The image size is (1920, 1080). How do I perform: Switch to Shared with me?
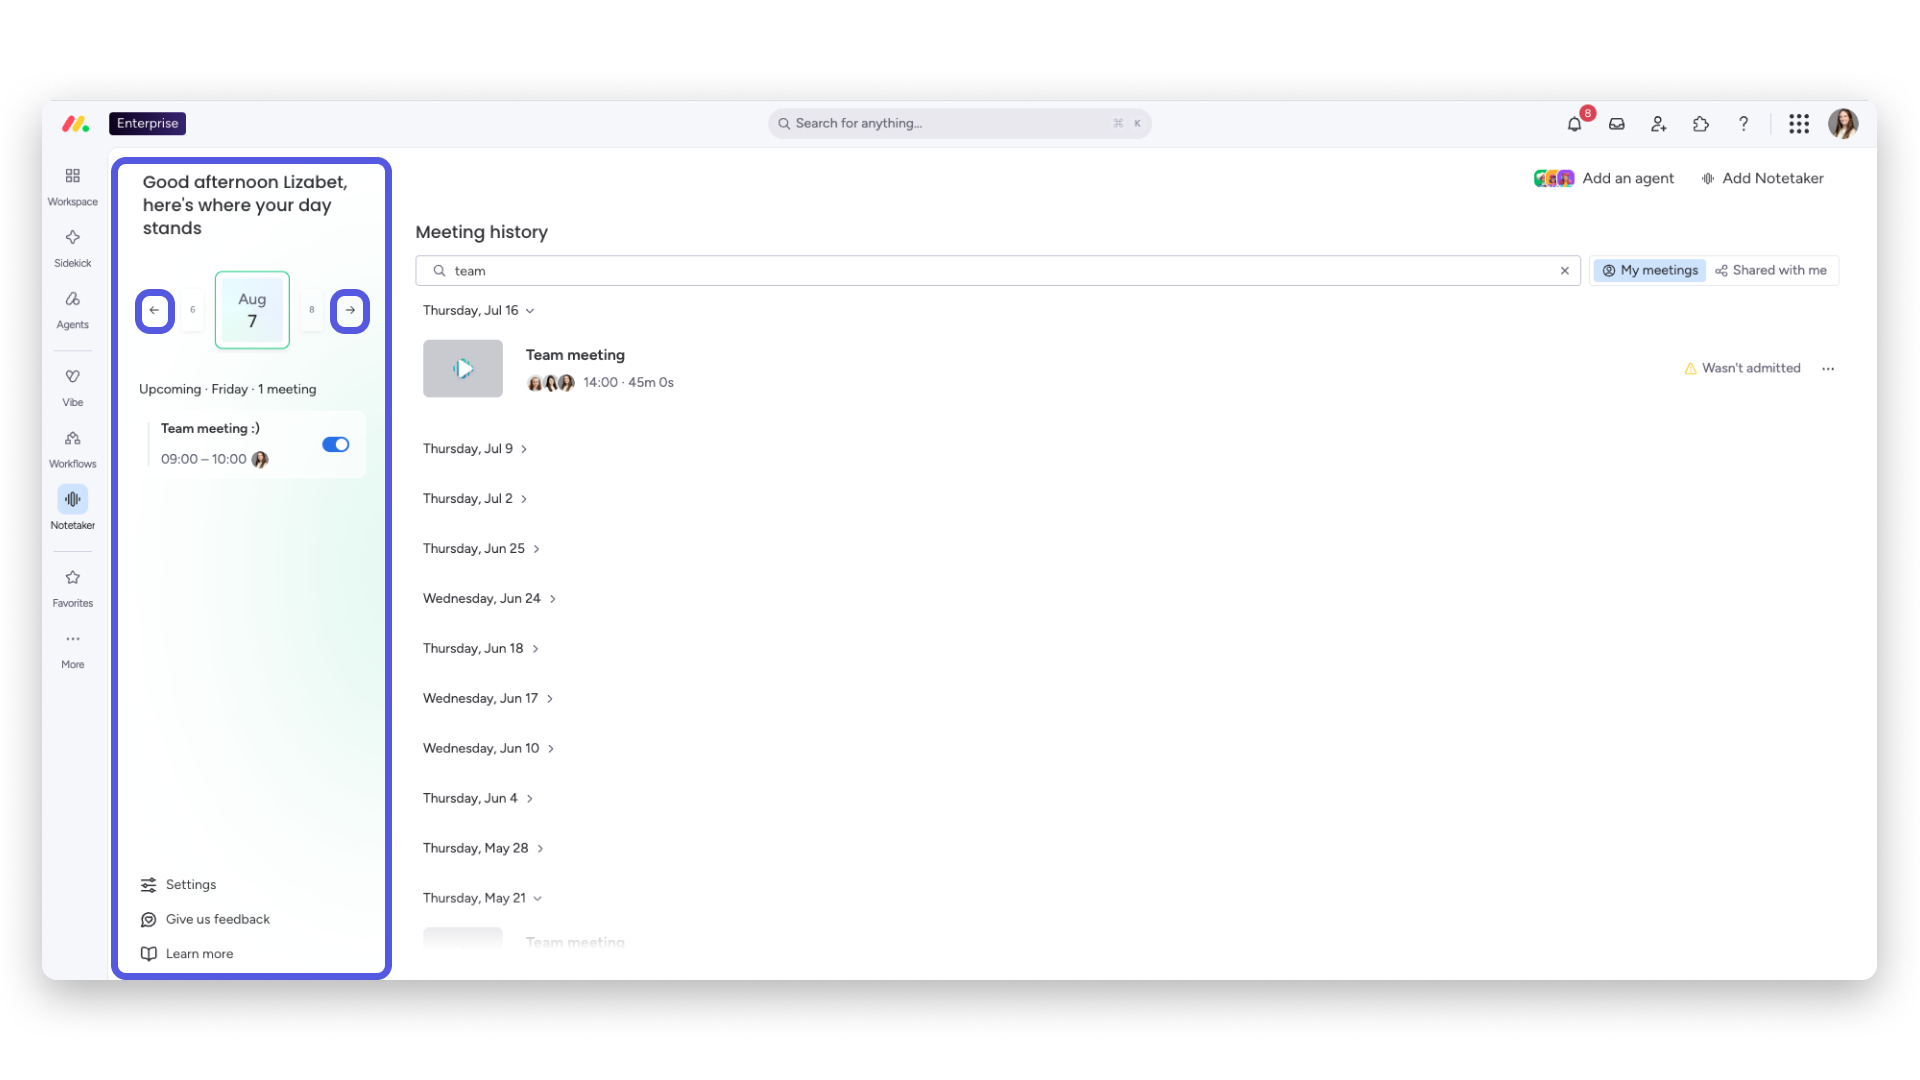click(1771, 270)
